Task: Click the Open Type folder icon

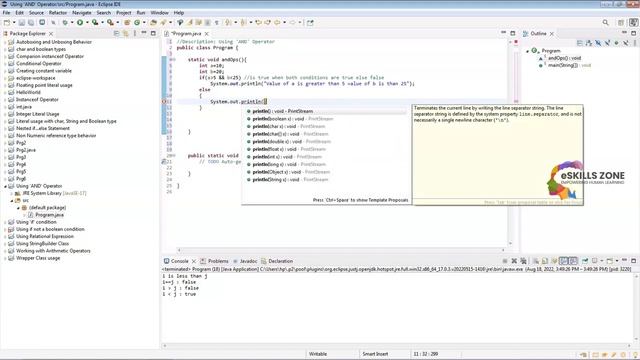Action: point(153,23)
